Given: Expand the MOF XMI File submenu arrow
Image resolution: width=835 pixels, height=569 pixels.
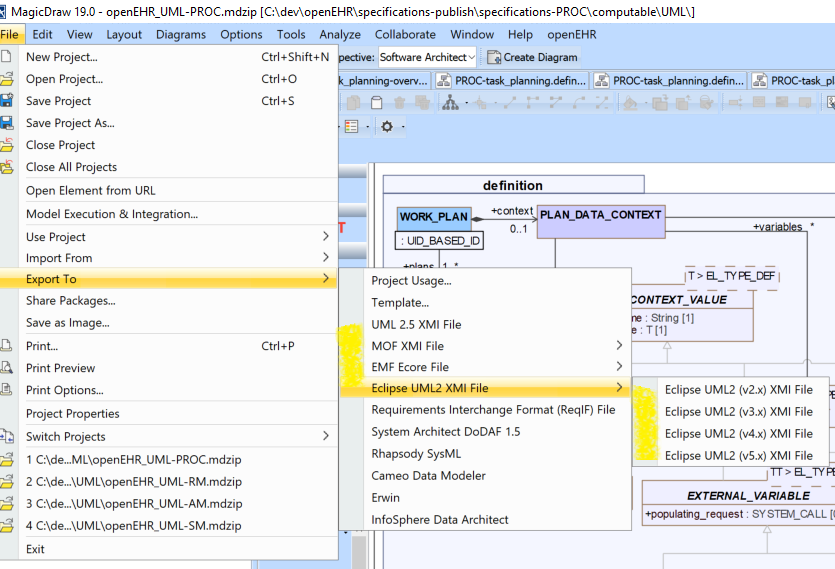Looking at the screenshot, I should [619, 345].
